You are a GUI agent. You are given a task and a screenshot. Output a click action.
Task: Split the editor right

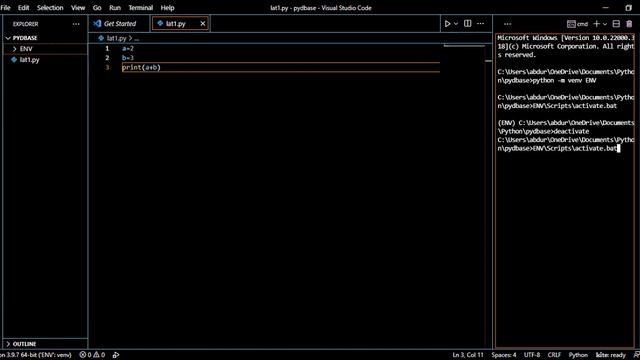pos(468,24)
